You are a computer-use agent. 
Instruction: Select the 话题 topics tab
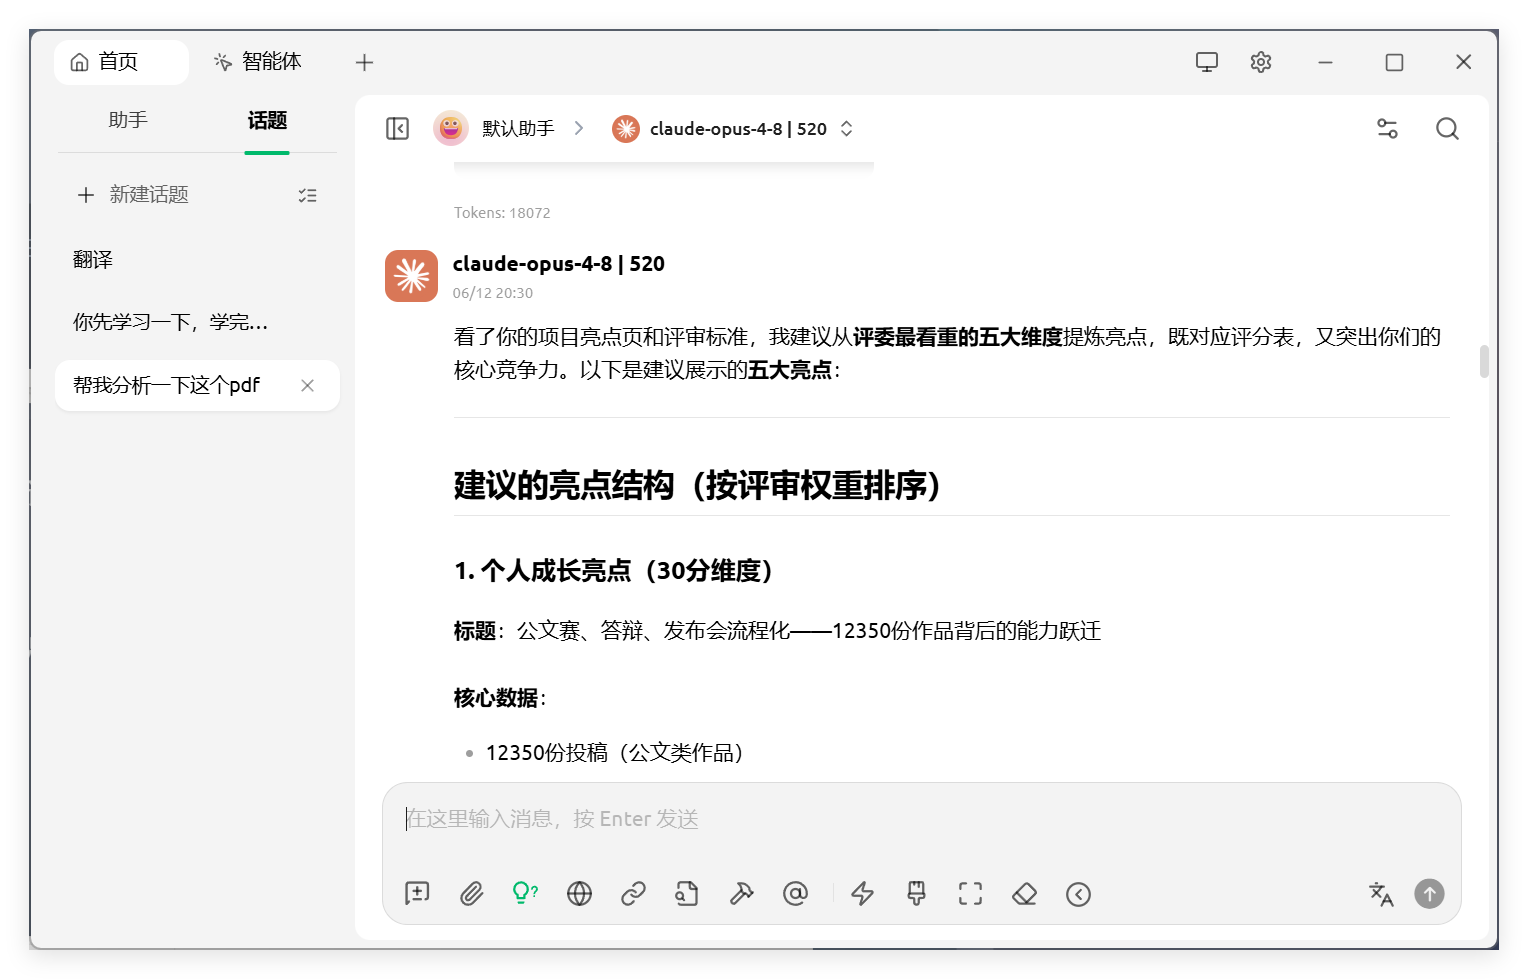pyautogui.click(x=267, y=121)
